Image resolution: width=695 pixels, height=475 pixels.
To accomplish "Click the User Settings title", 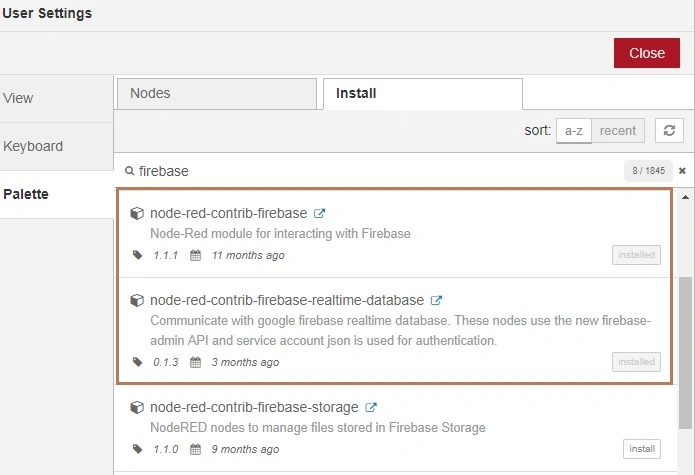I will pyautogui.click(x=47, y=13).
